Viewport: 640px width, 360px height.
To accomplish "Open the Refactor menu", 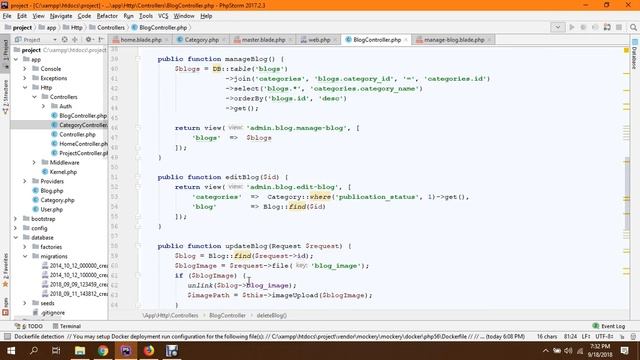I will (x=107, y=16).
